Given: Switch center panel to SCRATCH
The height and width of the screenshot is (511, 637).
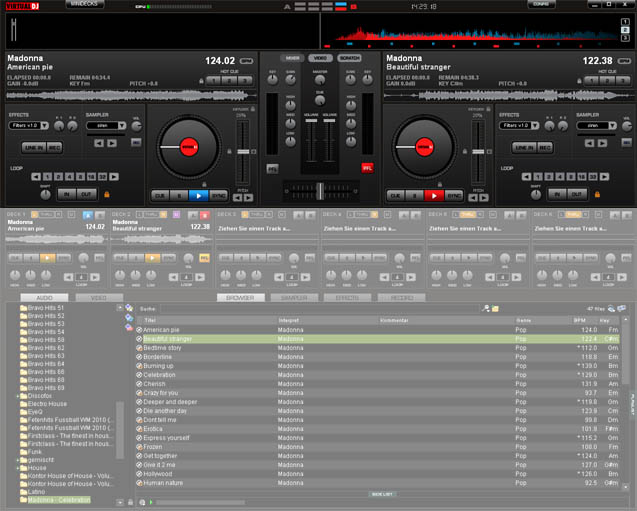Looking at the screenshot, I should pos(349,58).
